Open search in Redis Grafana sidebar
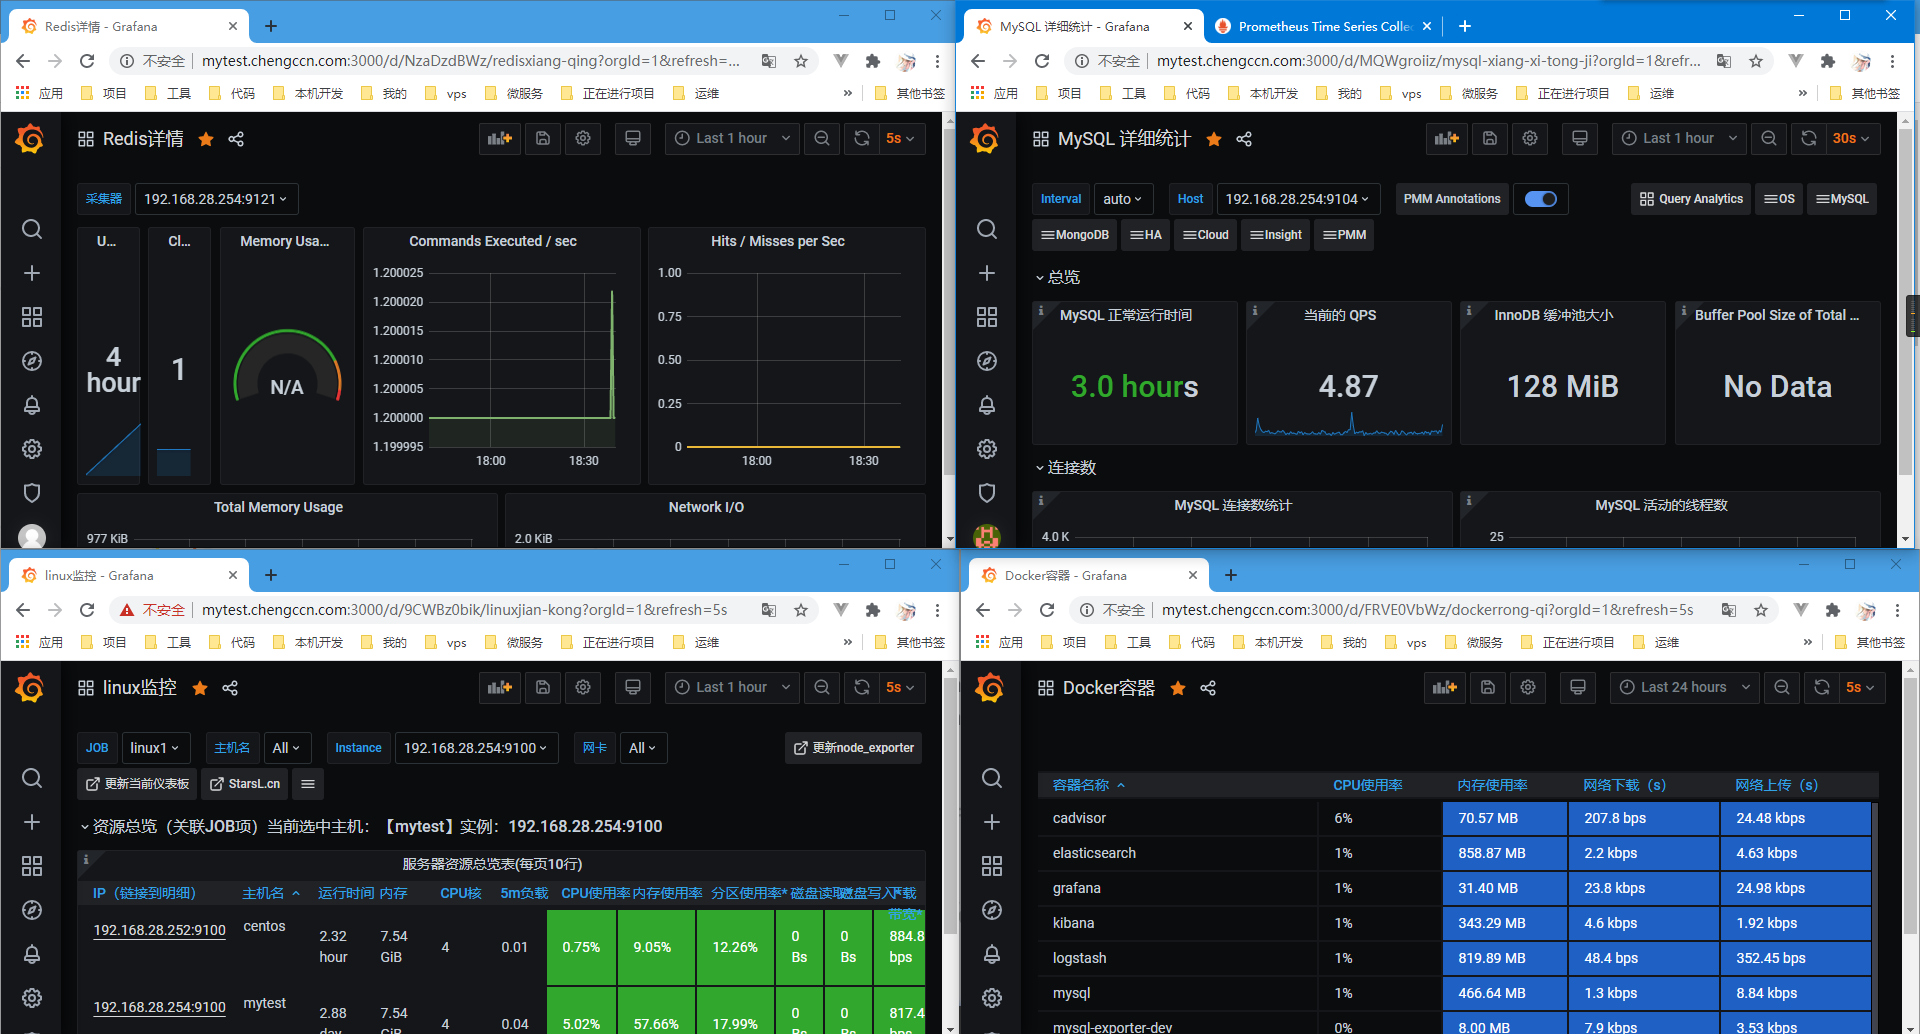The width and height of the screenshot is (1920, 1034). [32, 229]
